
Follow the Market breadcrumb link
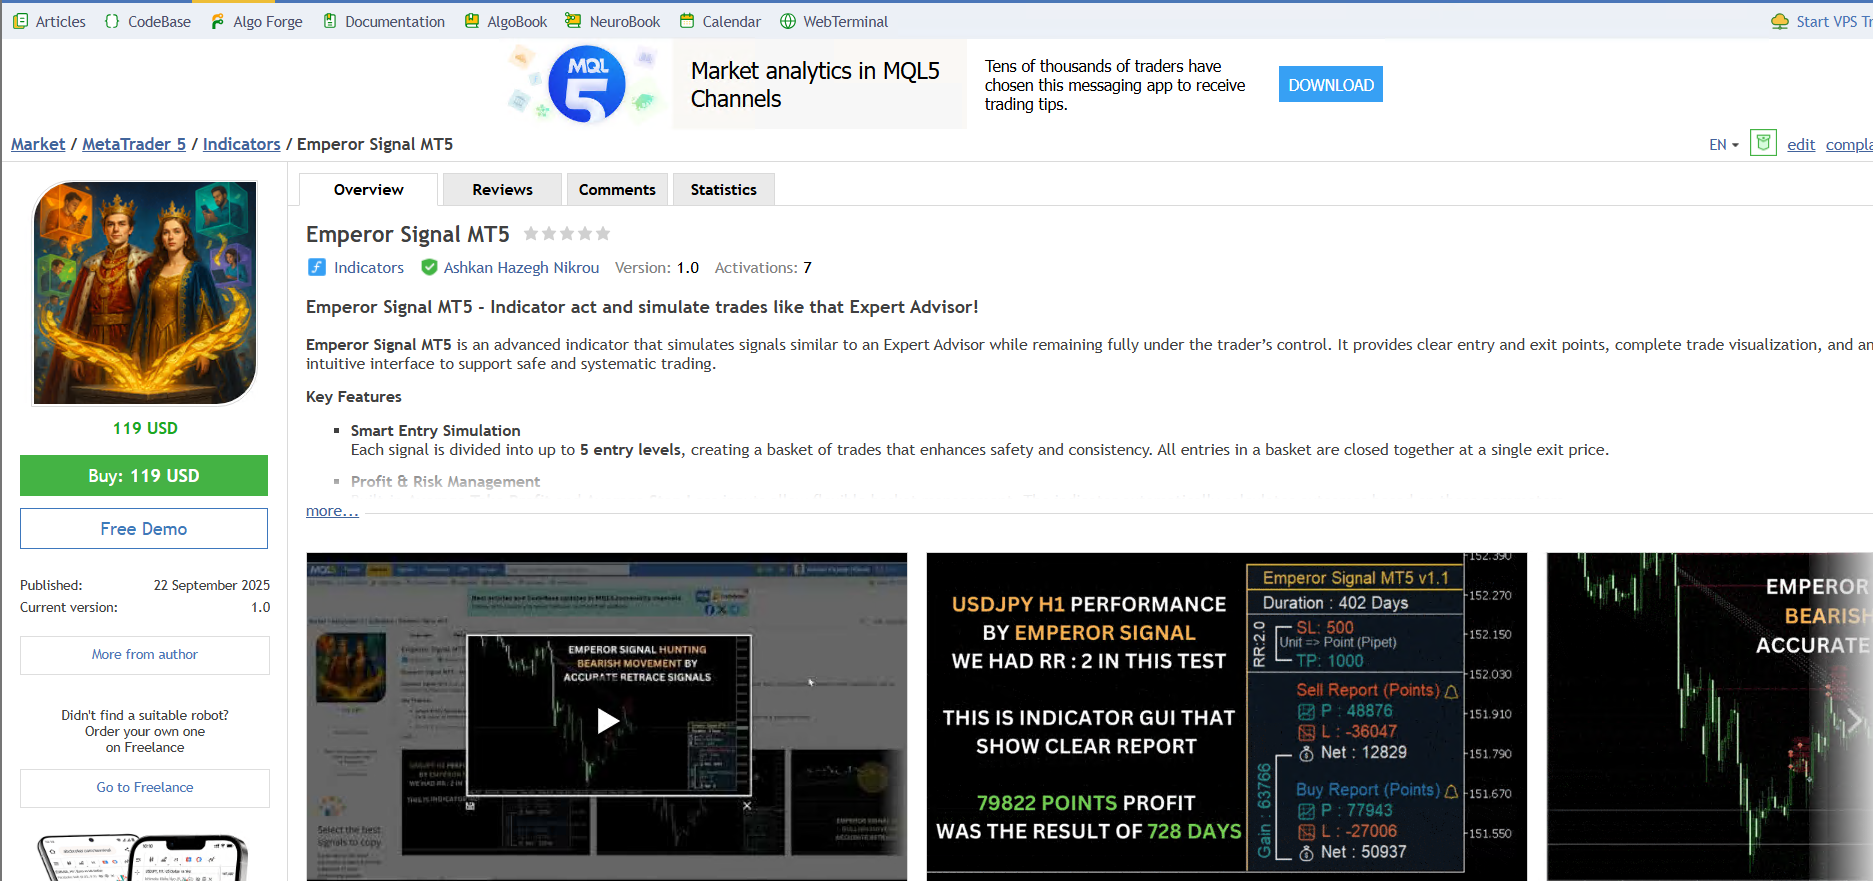click(38, 144)
